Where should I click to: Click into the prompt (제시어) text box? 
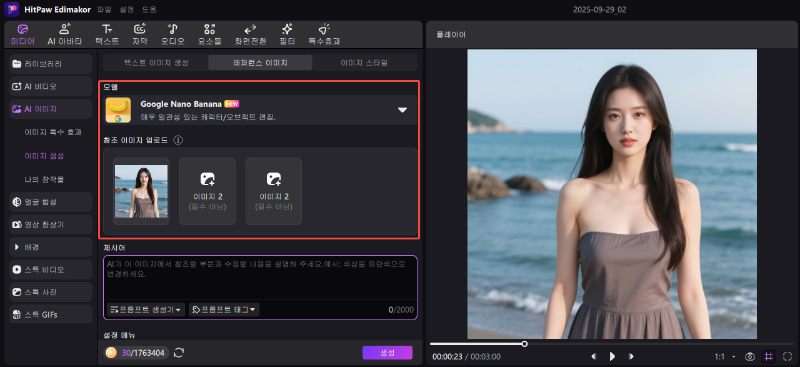pos(260,278)
